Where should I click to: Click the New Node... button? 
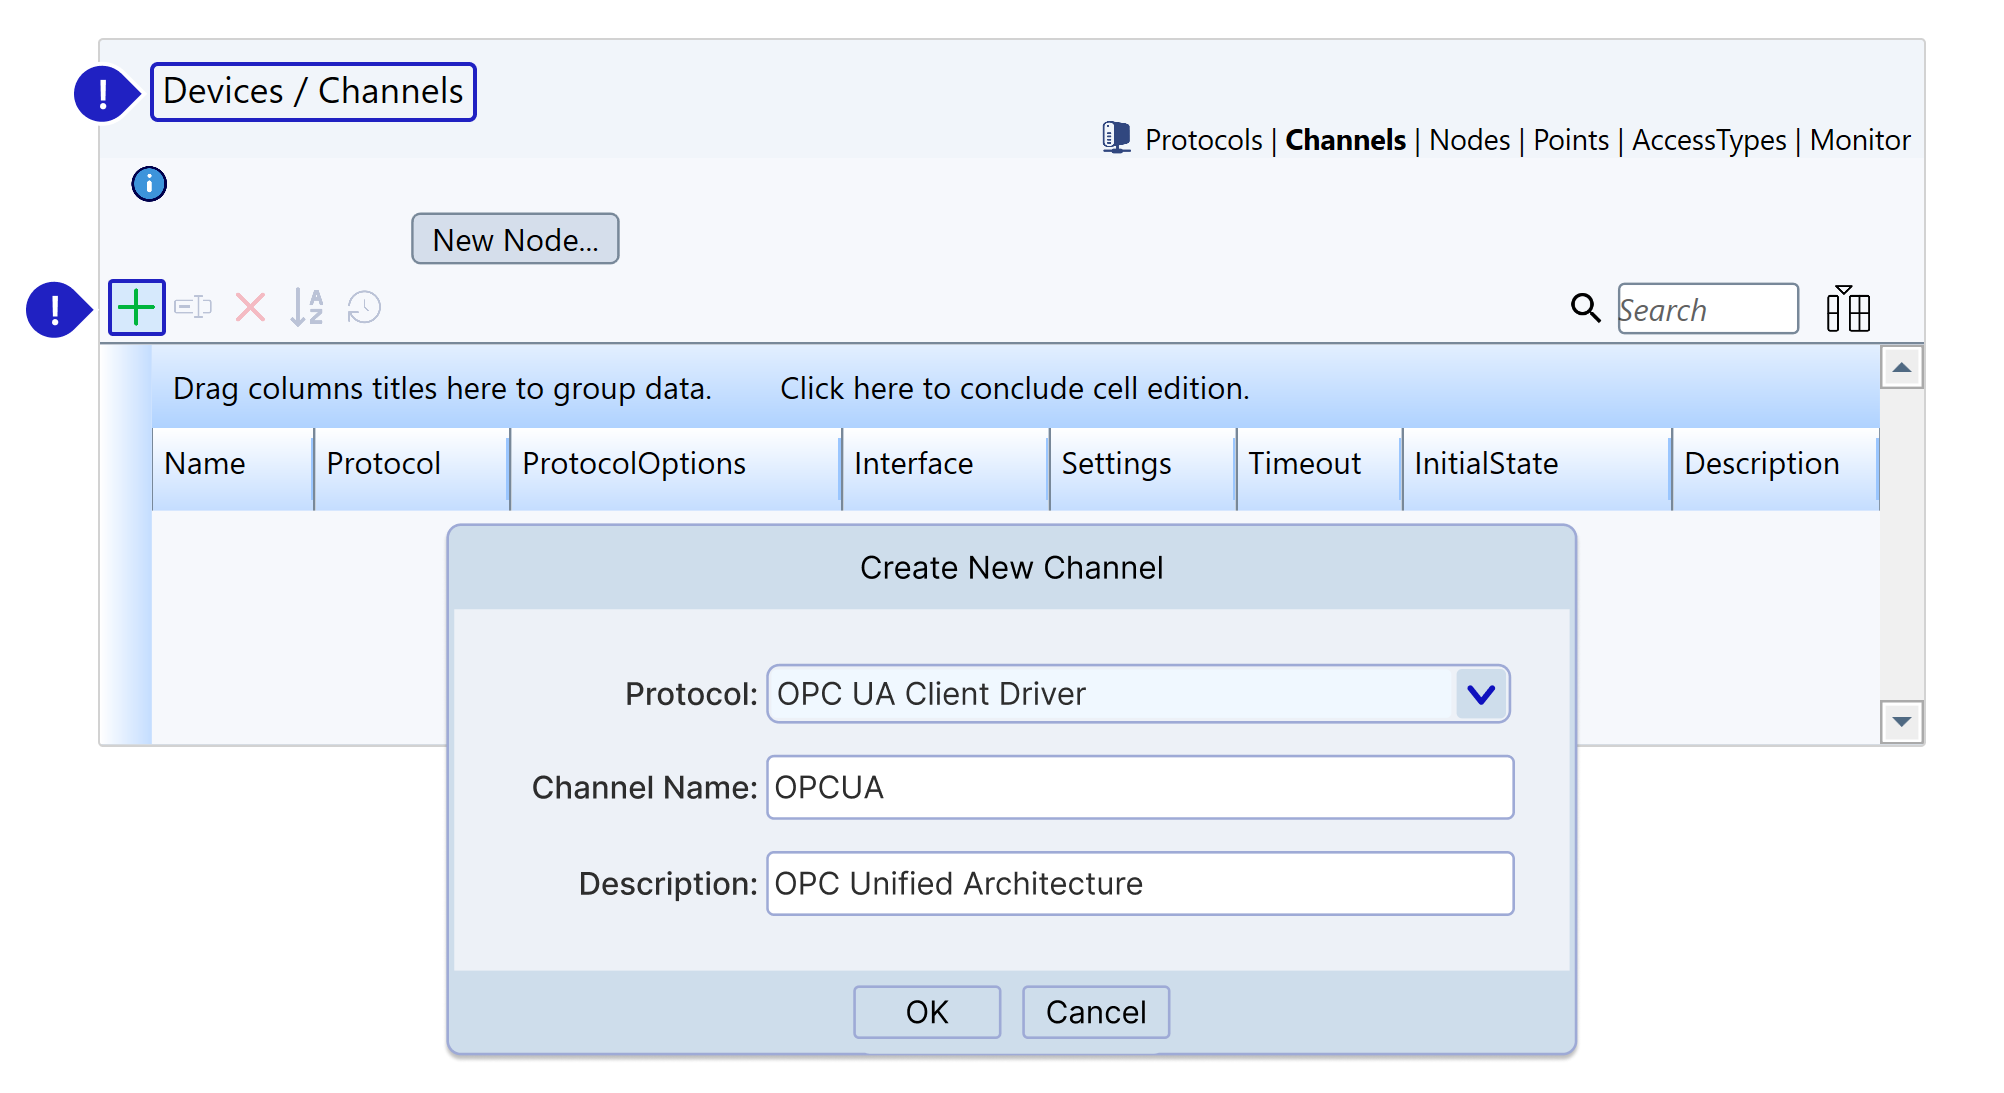click(x=515, y=239)
